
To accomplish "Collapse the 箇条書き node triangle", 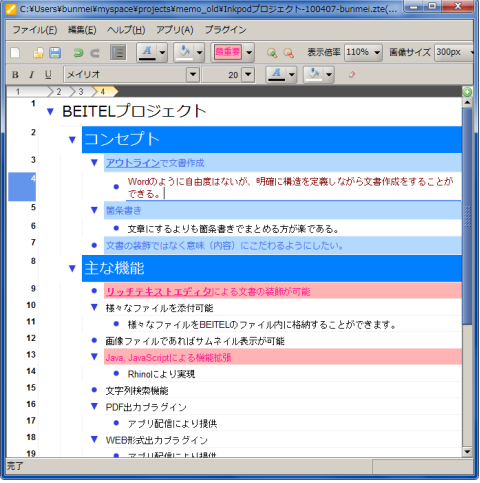I will pyautogui.click(x=94, y=210).
